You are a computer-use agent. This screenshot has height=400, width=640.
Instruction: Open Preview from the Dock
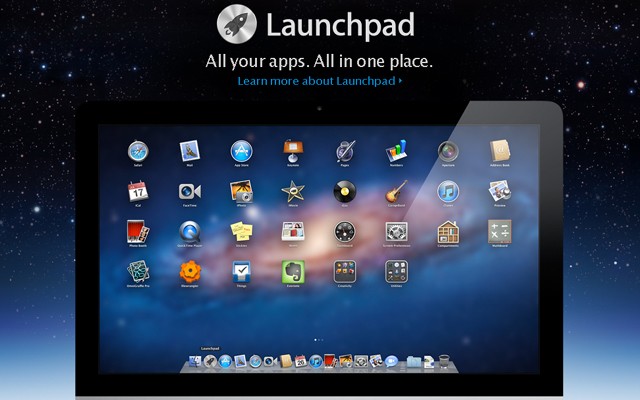pos(376,361)
